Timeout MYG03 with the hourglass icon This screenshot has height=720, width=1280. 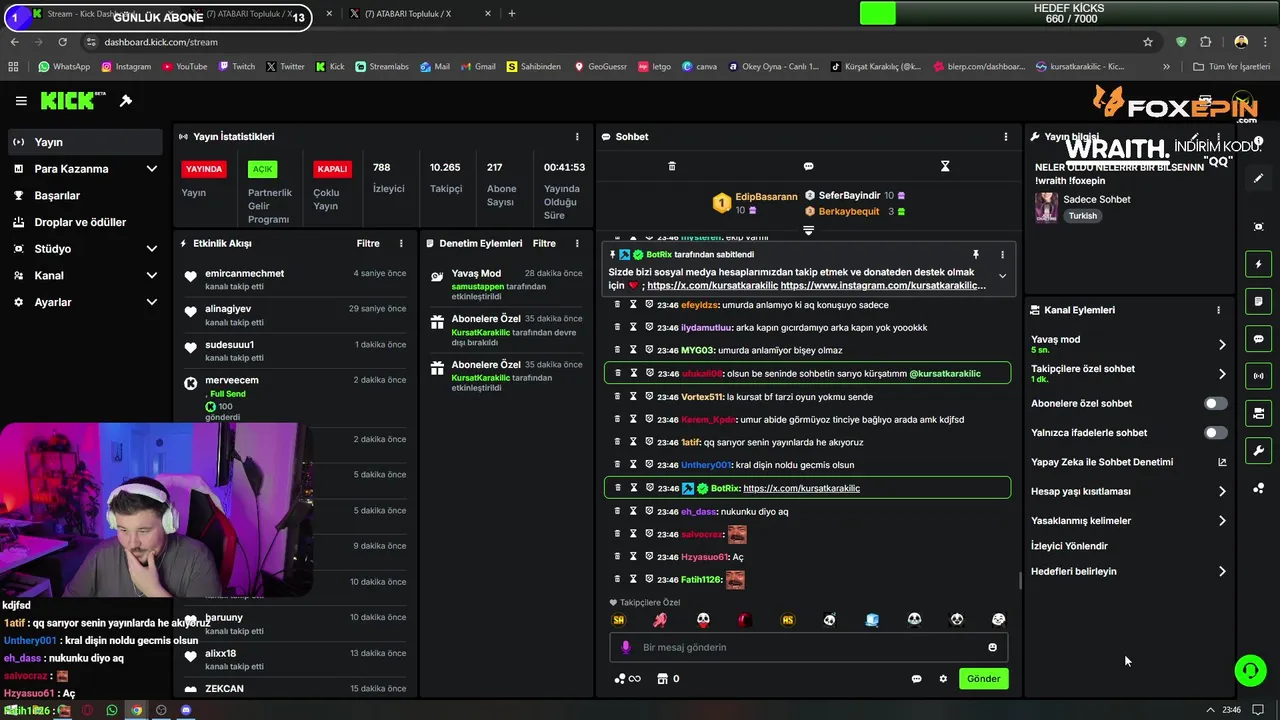coord(633,350)
